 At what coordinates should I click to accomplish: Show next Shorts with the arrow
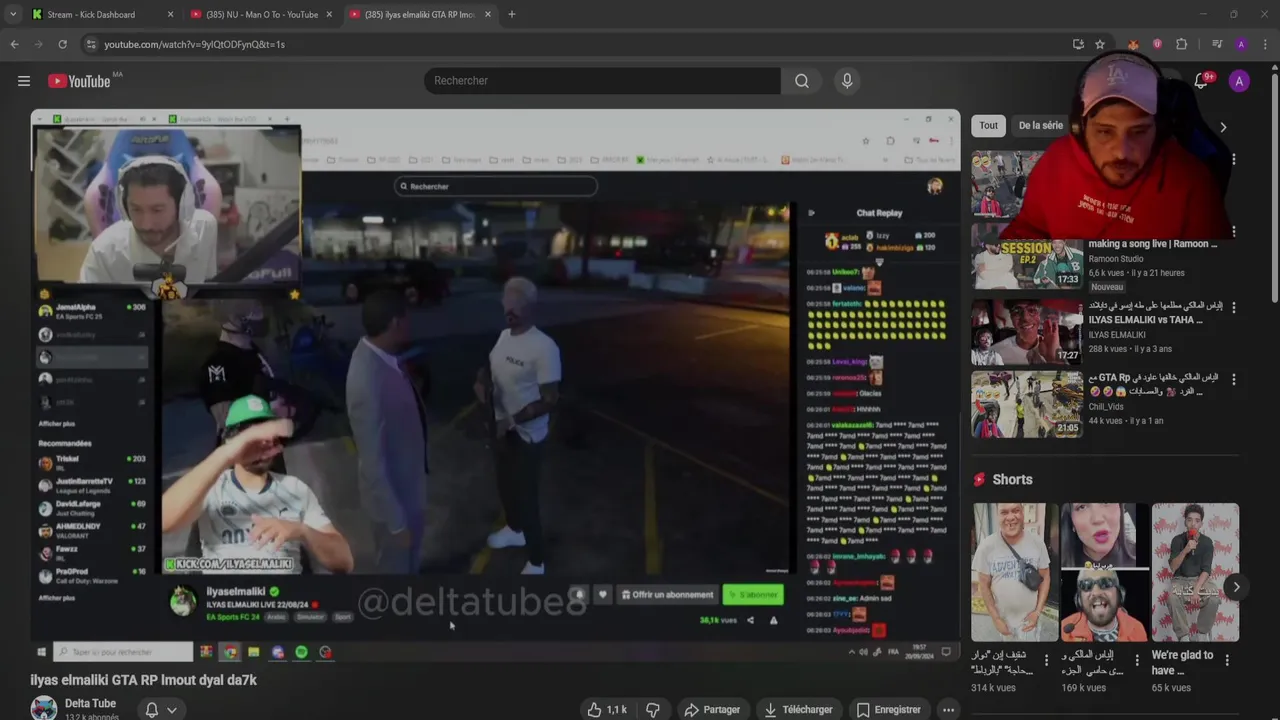(x=1236, y=587)
